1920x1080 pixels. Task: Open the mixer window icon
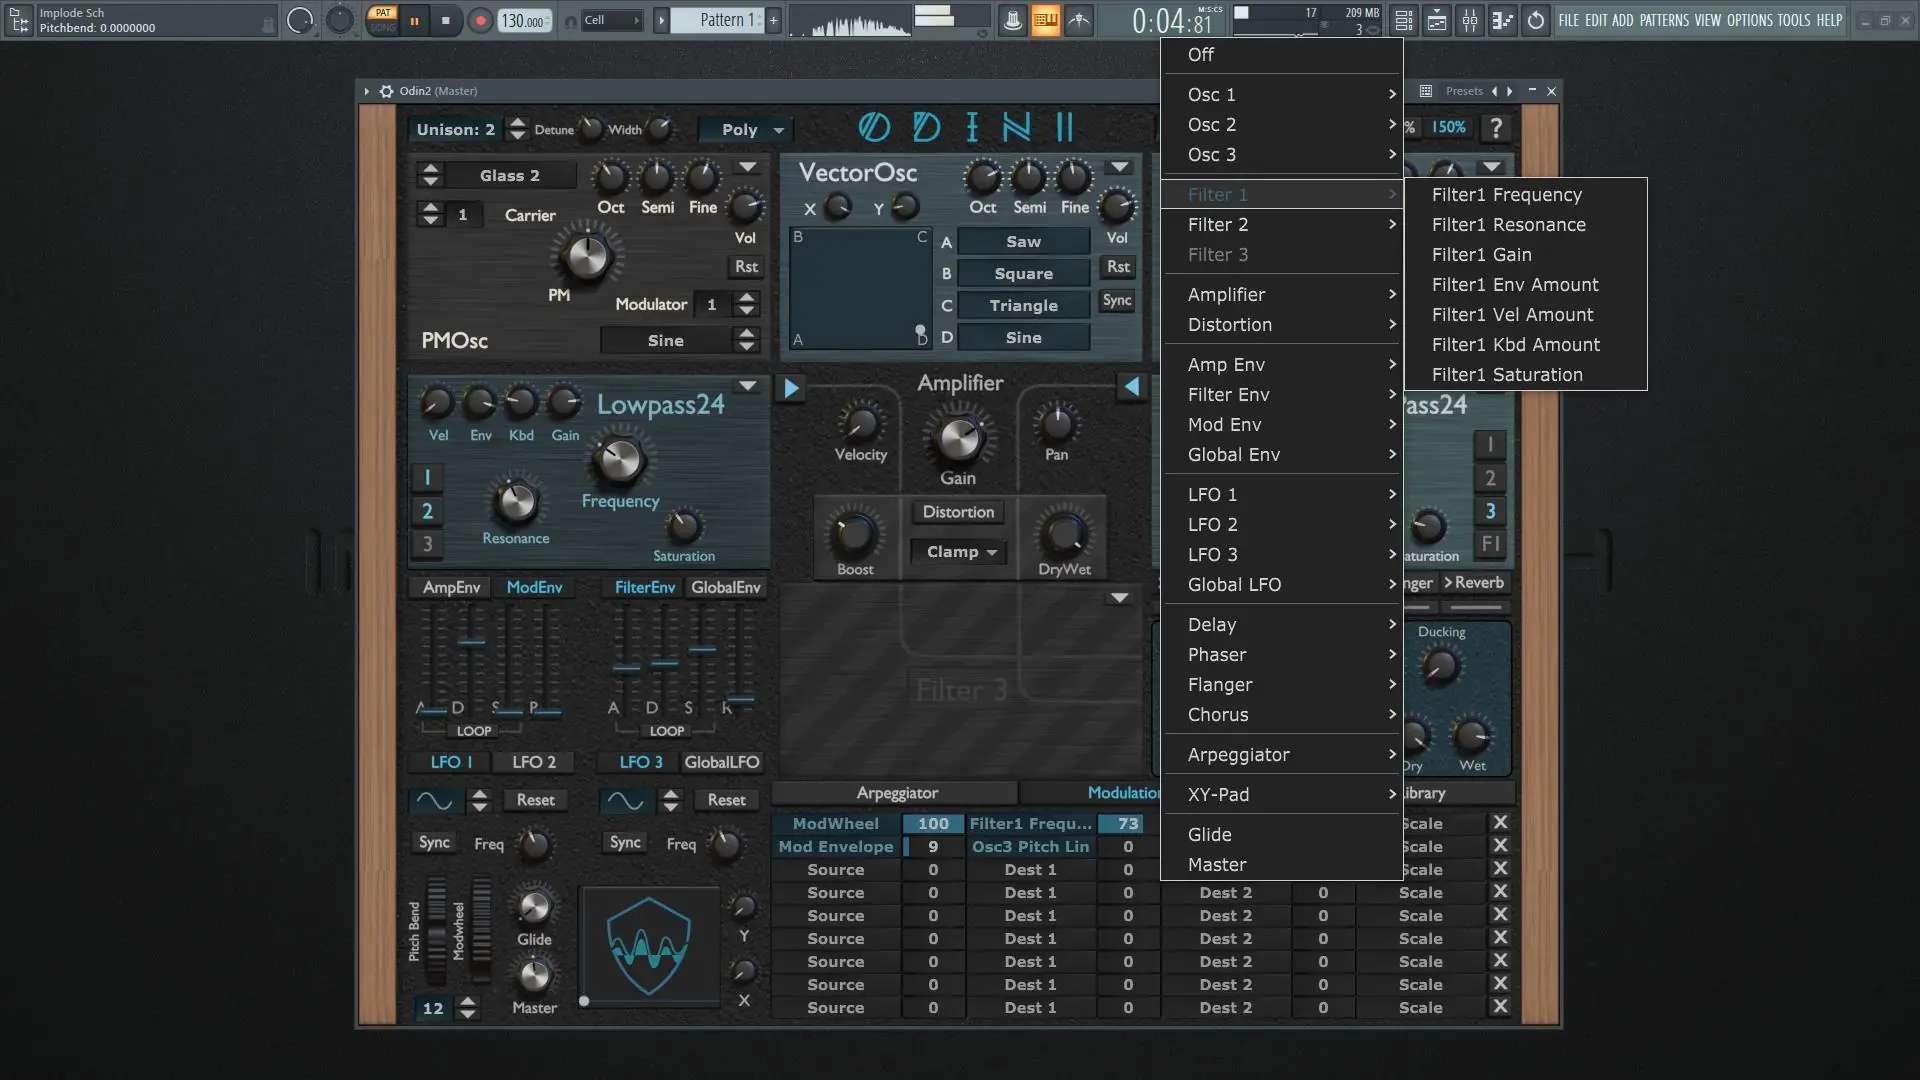click(1469, 21)
